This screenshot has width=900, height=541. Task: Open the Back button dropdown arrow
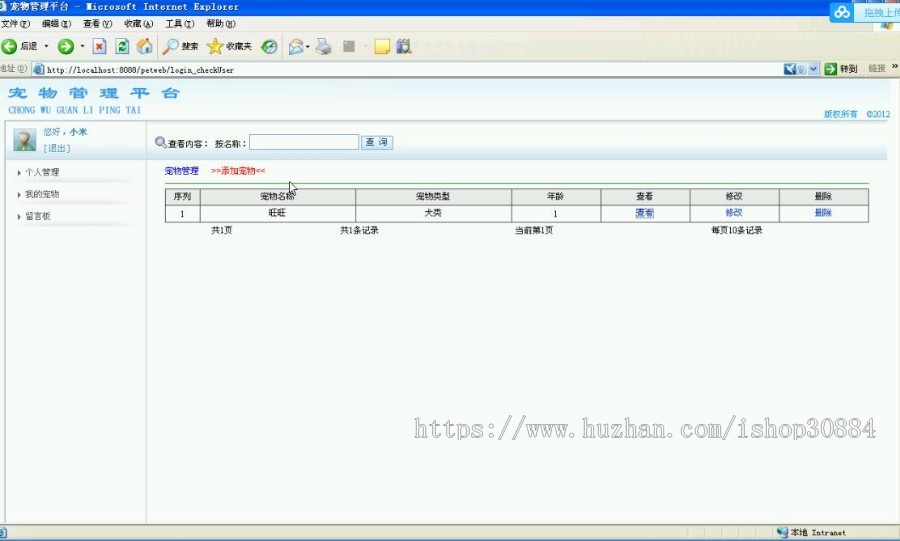point(46,46)
